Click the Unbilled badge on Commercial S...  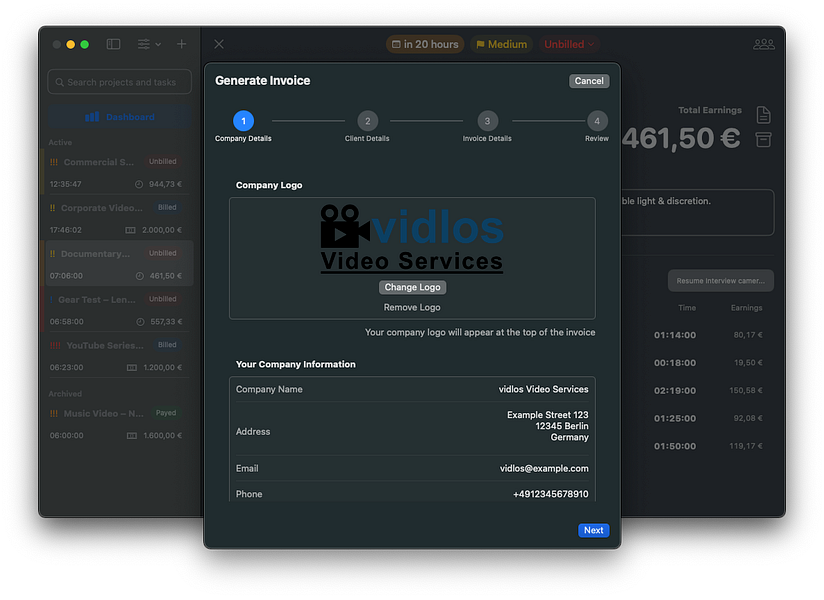click(162, 162)
